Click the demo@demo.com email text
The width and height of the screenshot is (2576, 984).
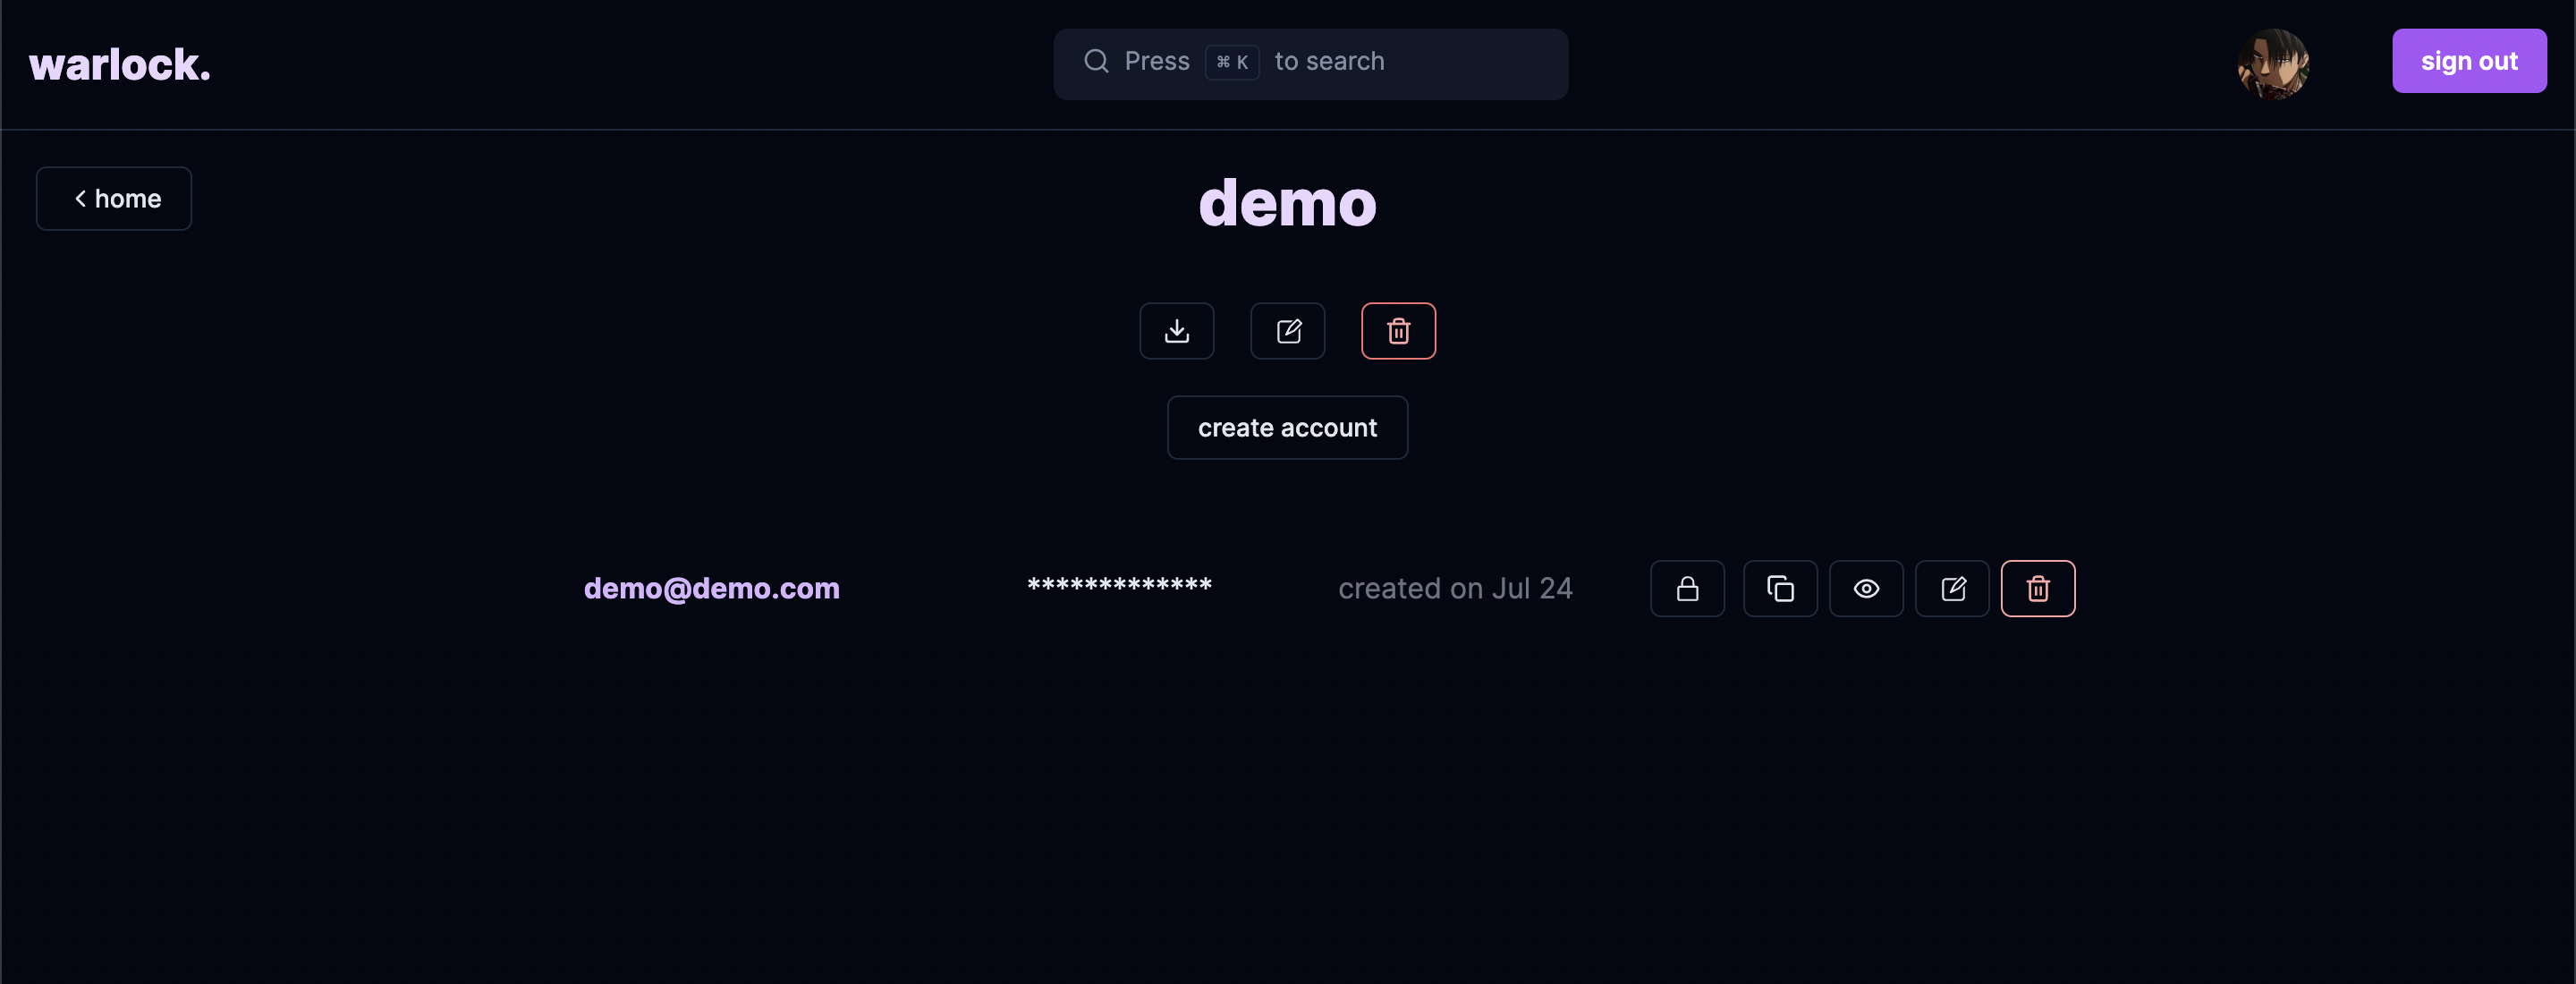[711, 589]
